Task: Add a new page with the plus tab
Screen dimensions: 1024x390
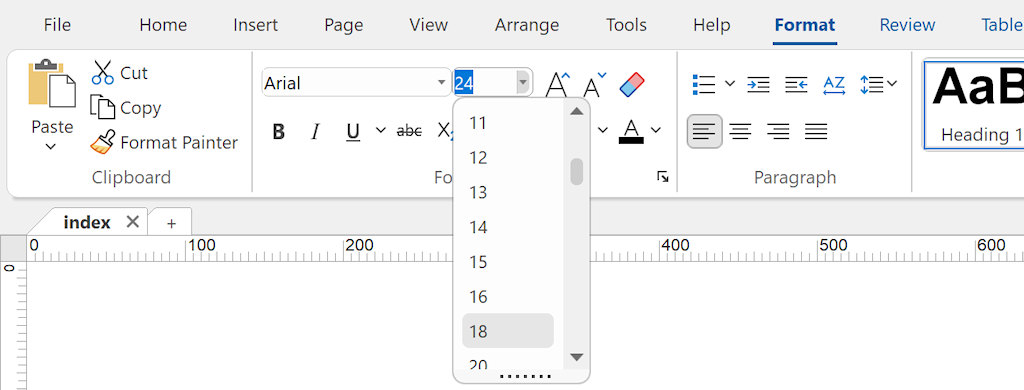Action: 171,223
